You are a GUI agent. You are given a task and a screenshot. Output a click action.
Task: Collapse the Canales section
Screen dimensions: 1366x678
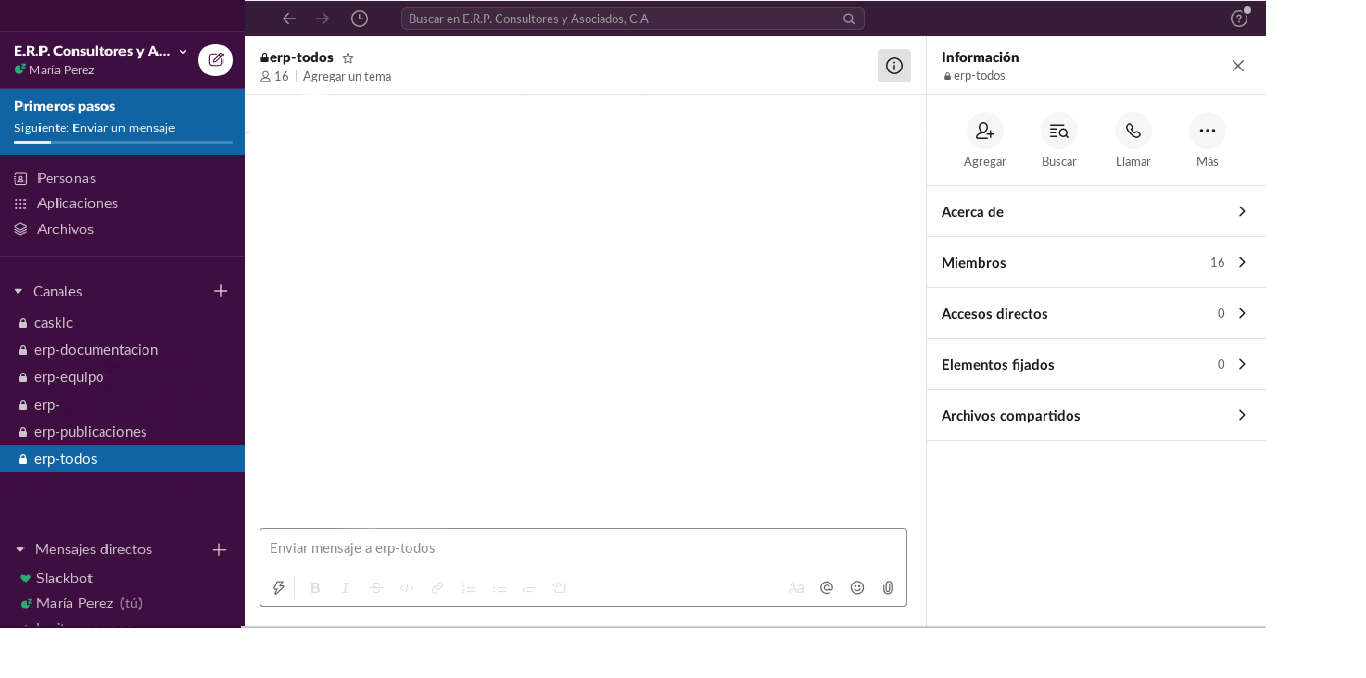coord(18,291)
